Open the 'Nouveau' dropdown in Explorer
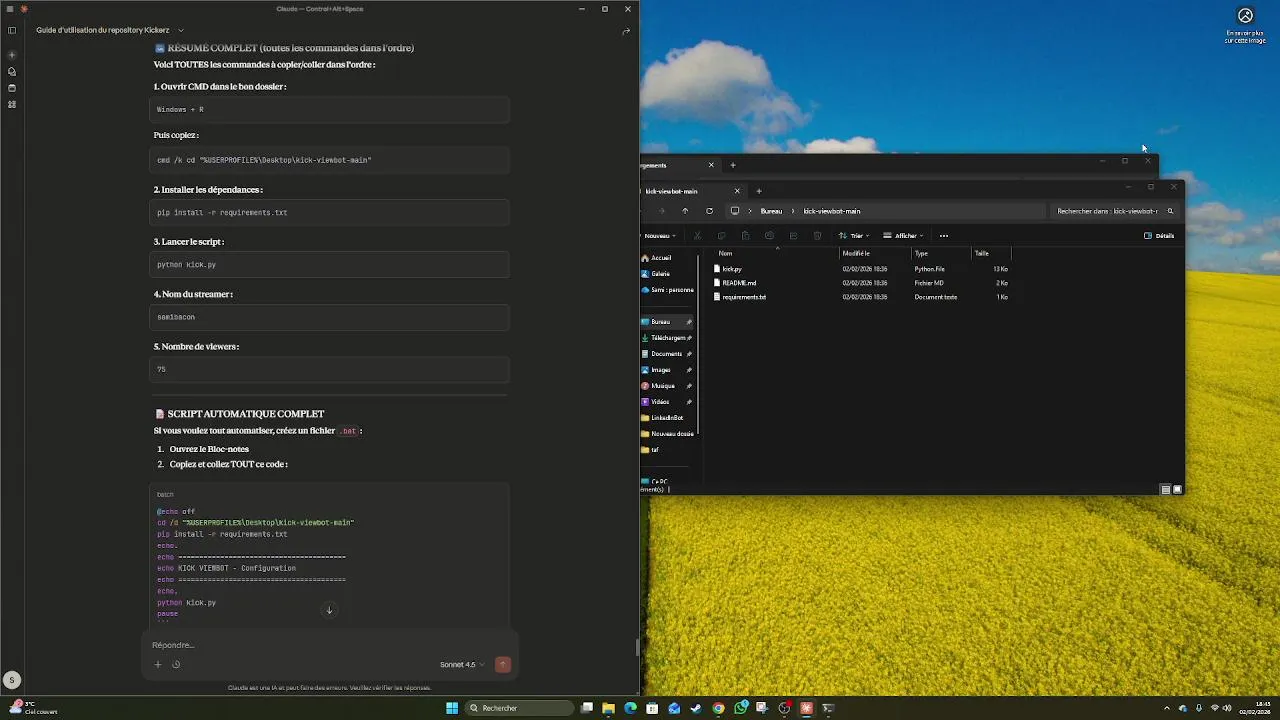This screenshot has height=720, width=1280. [658, 236]
